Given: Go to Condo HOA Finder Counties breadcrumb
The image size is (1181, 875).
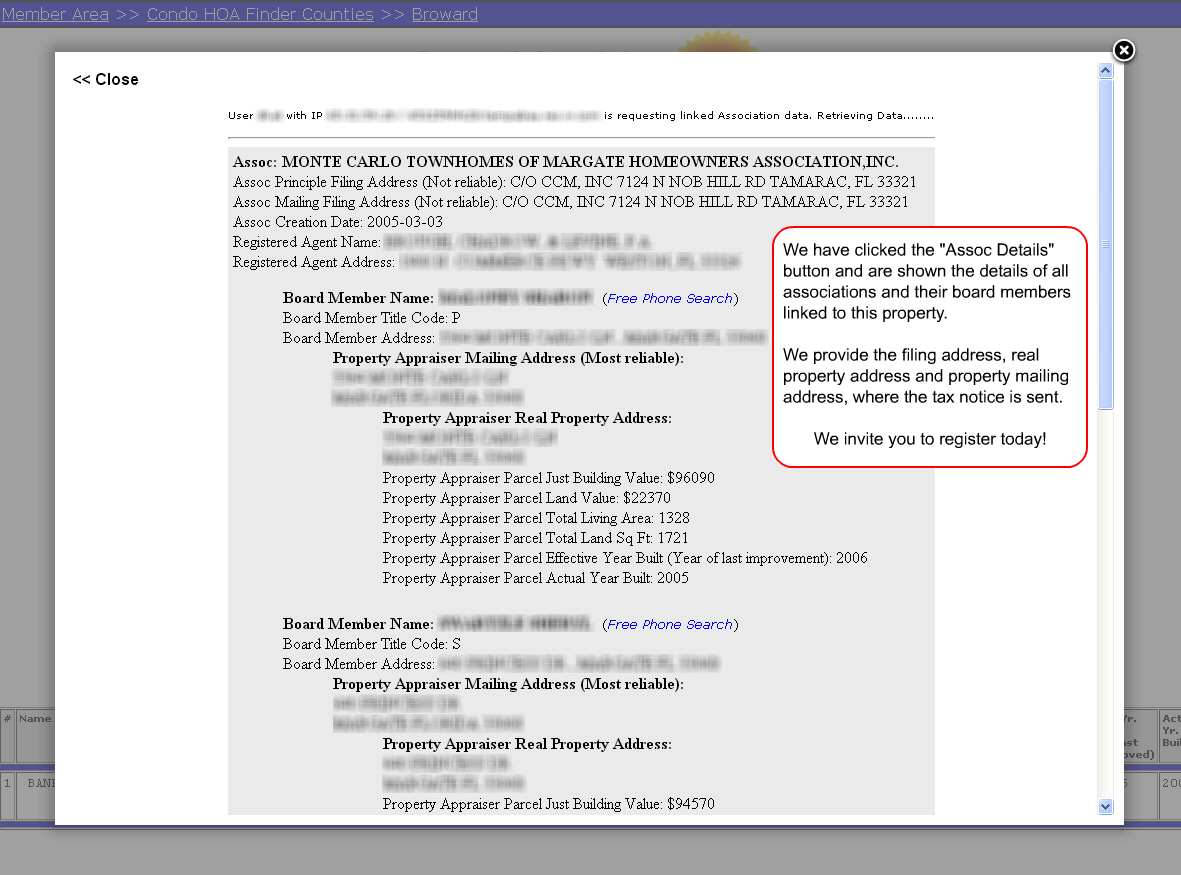Looking at the screenshot, I should 260,14.
